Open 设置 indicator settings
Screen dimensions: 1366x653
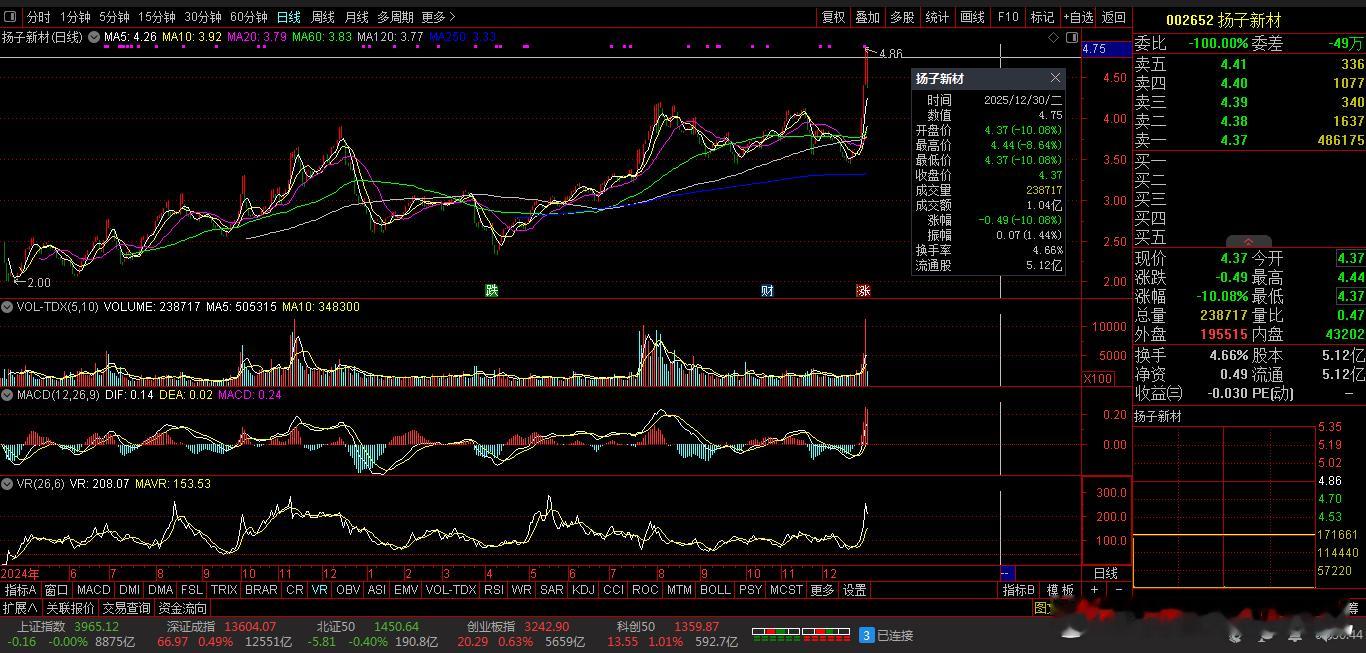click(x=855, y=590)
